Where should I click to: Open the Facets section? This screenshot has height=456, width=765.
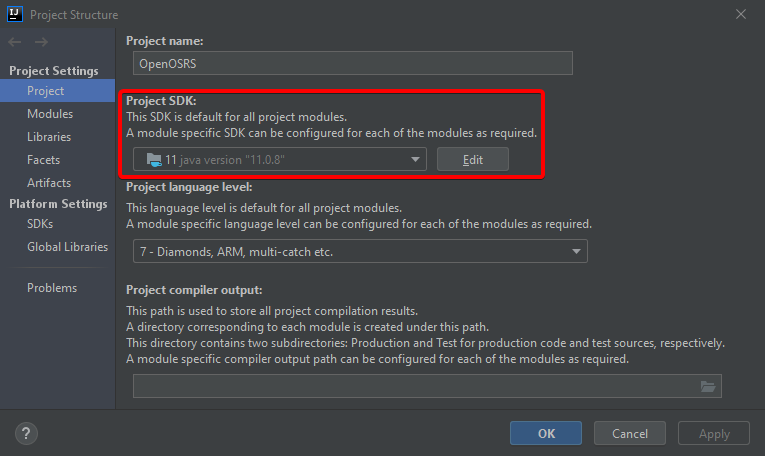click(x=44, y=160)
